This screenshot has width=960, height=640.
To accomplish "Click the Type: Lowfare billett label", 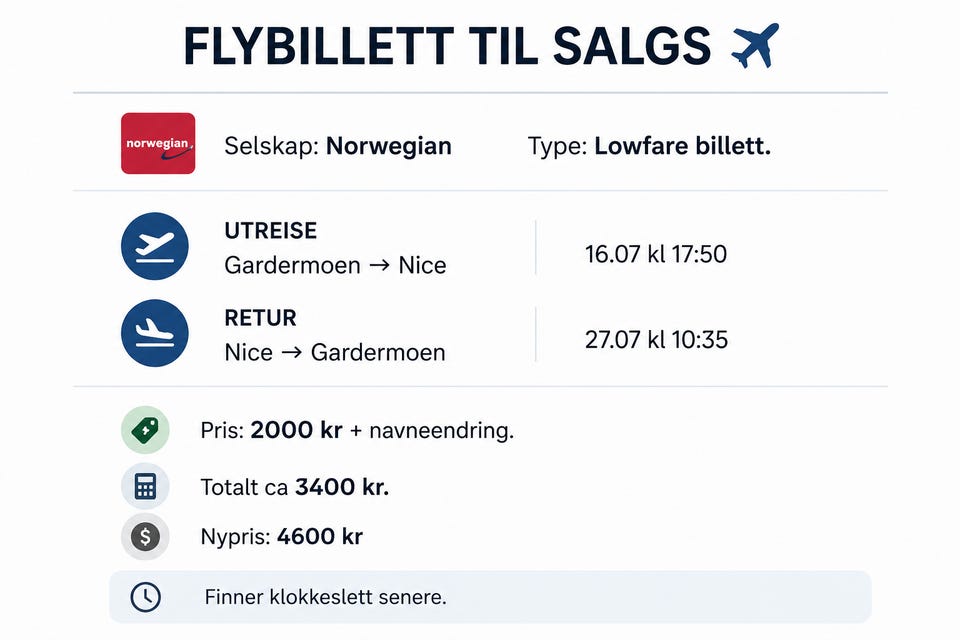I will [649, 146].
